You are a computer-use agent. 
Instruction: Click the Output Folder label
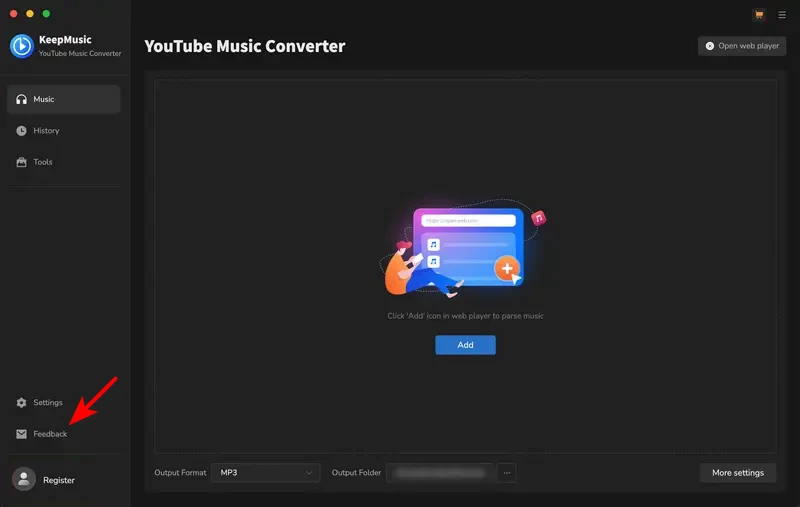pyautogui.click(x=356, y=473)
